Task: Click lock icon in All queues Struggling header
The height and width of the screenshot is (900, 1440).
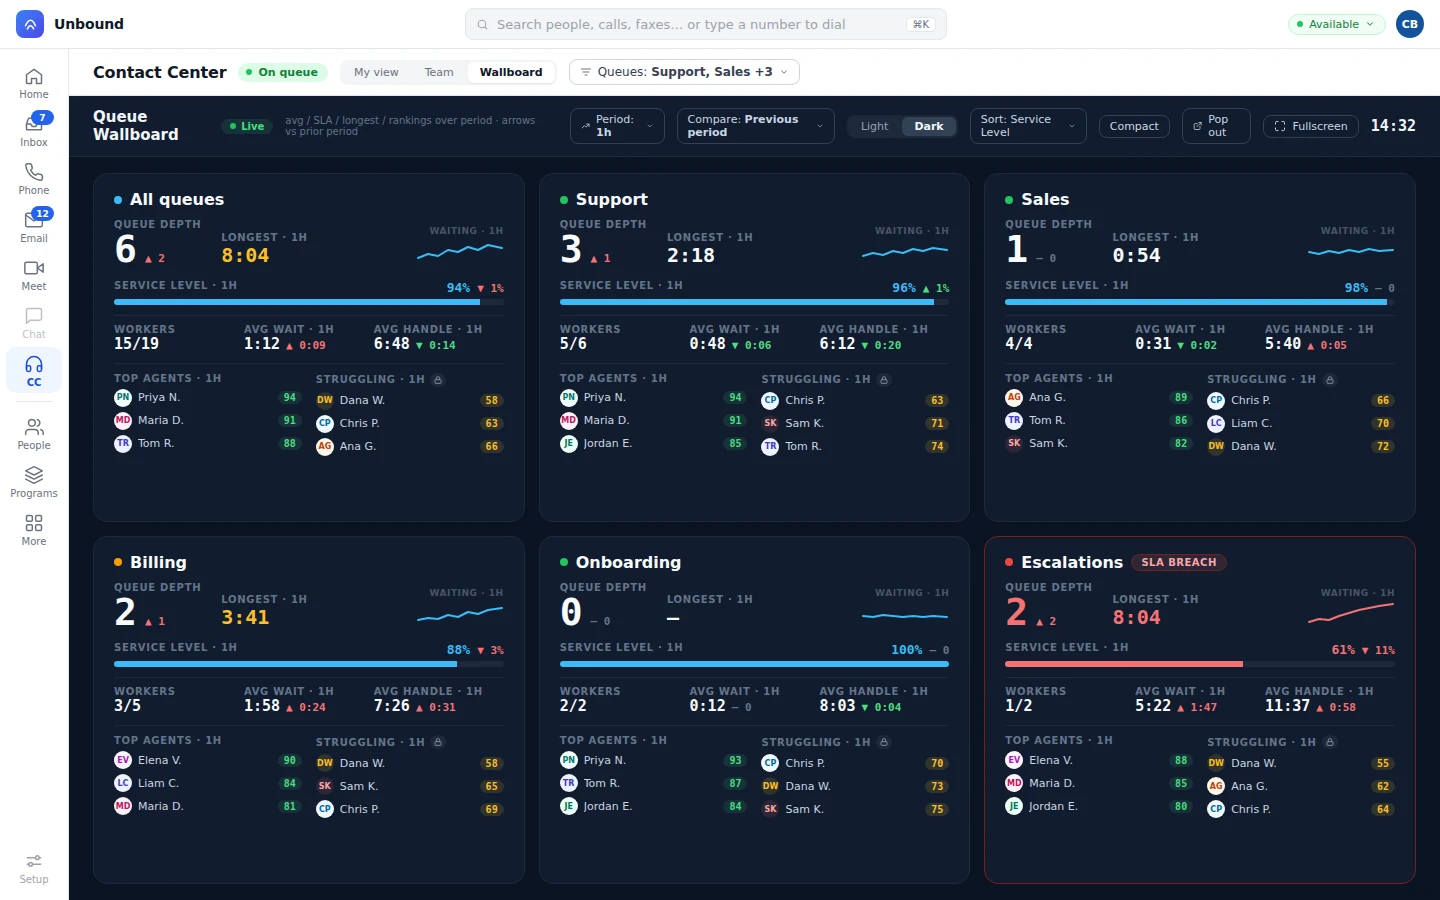Action: 438,380
